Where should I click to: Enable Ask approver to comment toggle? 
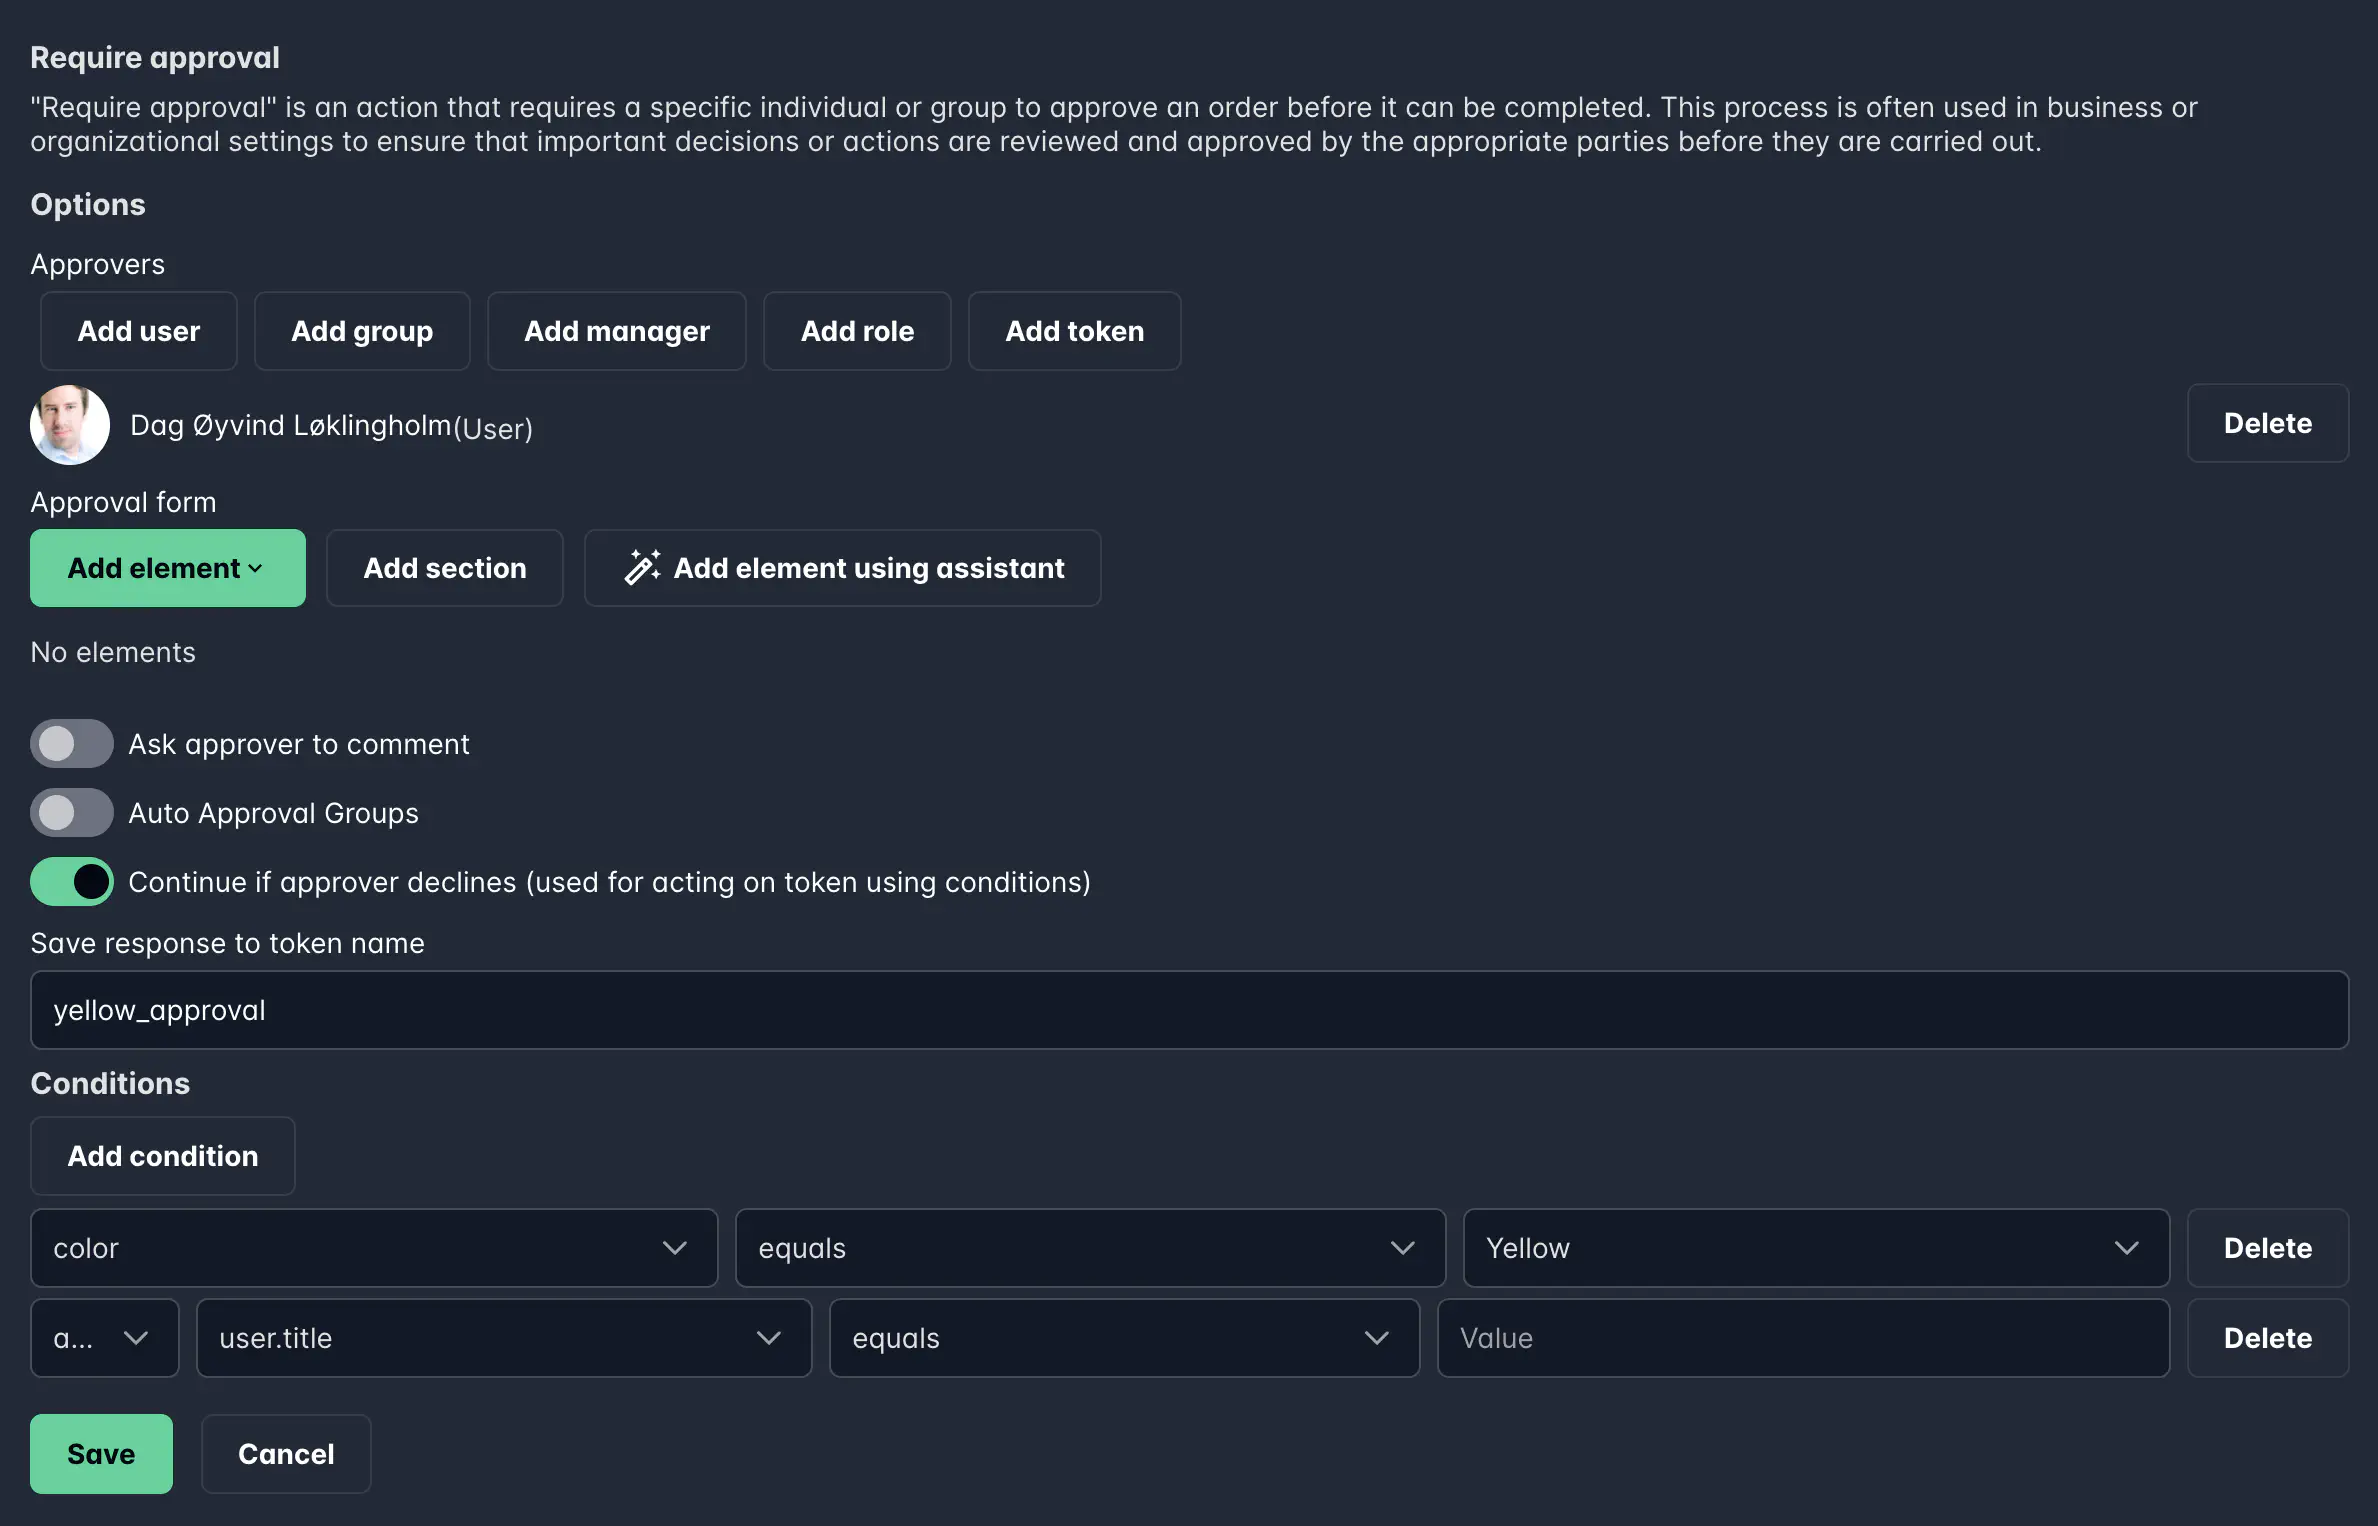[71, 743]
